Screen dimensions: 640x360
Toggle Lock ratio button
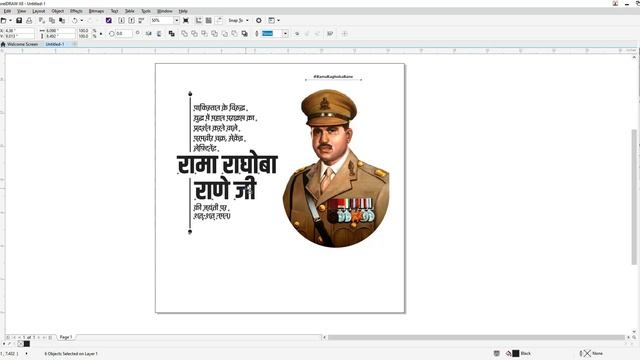101,33
